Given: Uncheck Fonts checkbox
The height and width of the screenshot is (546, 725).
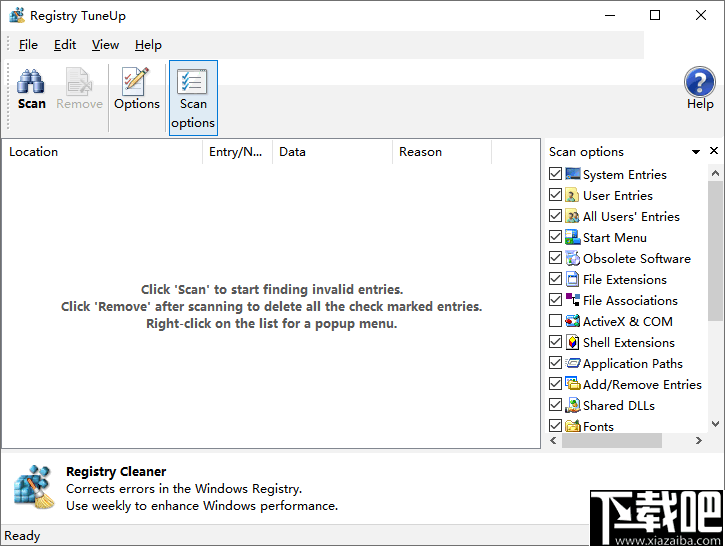Looking at the screenshot, I should [x=555, y=425].
